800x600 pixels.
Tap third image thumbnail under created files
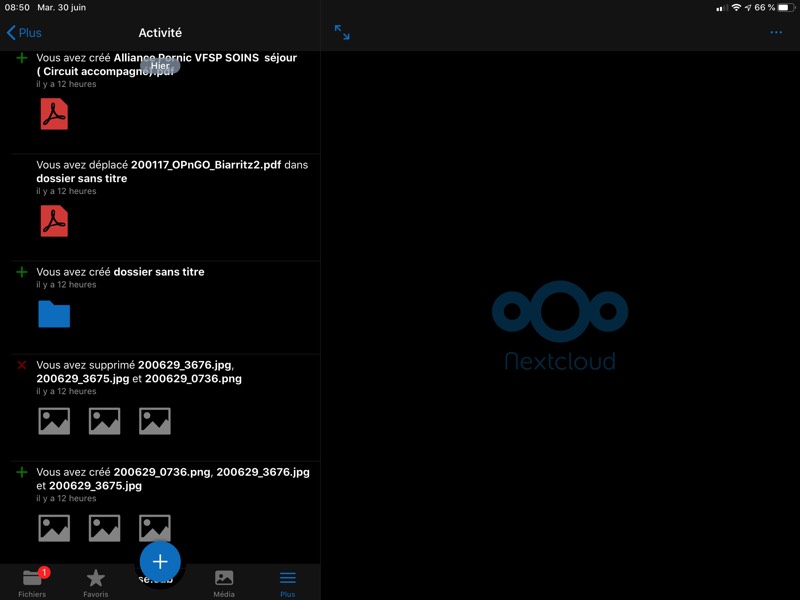click(x=154, y=528)
